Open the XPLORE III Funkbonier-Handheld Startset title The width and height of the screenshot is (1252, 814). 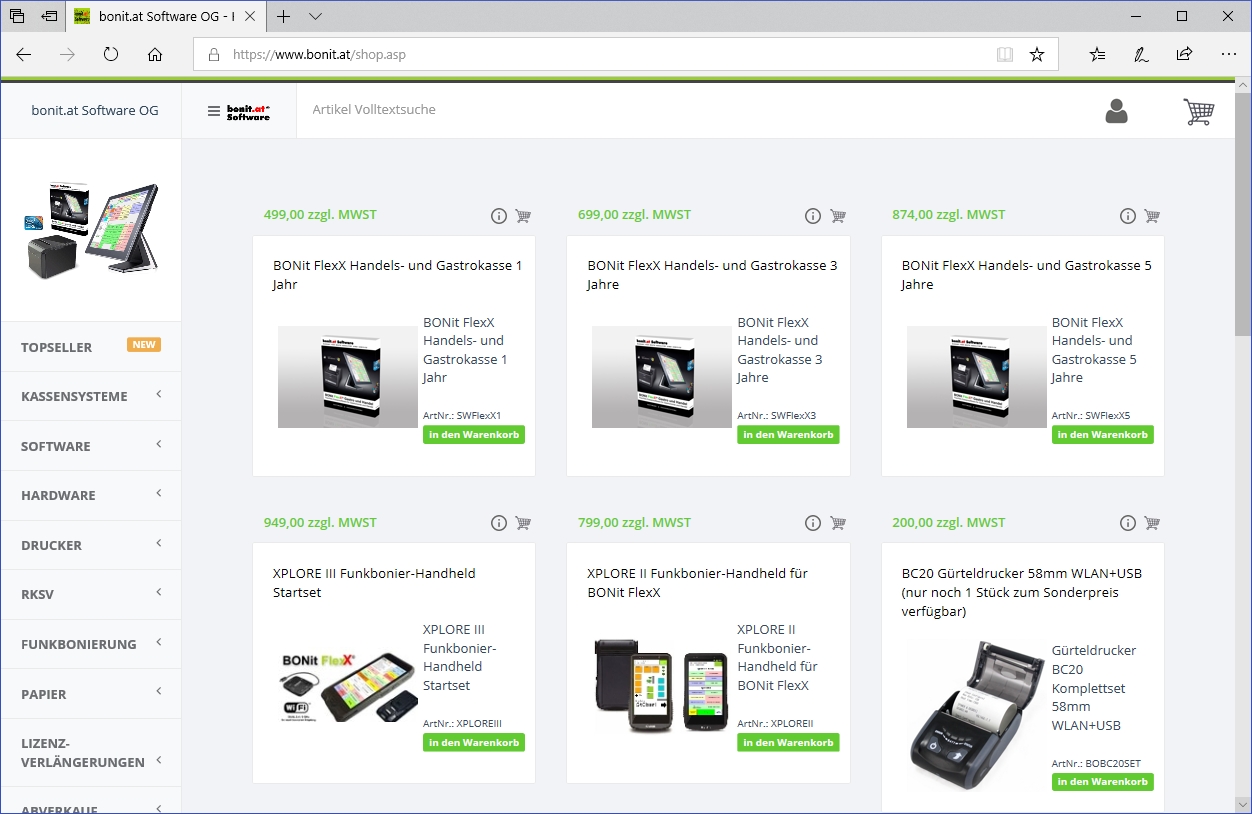[374, 583]
